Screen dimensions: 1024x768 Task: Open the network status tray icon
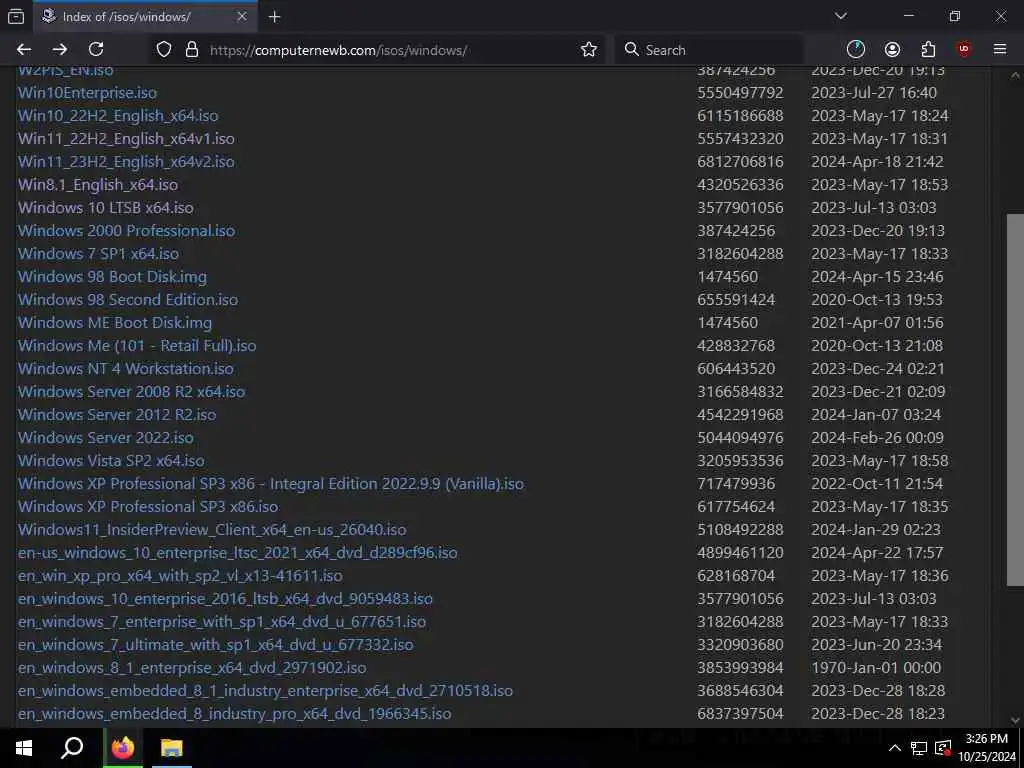[919, 748]
